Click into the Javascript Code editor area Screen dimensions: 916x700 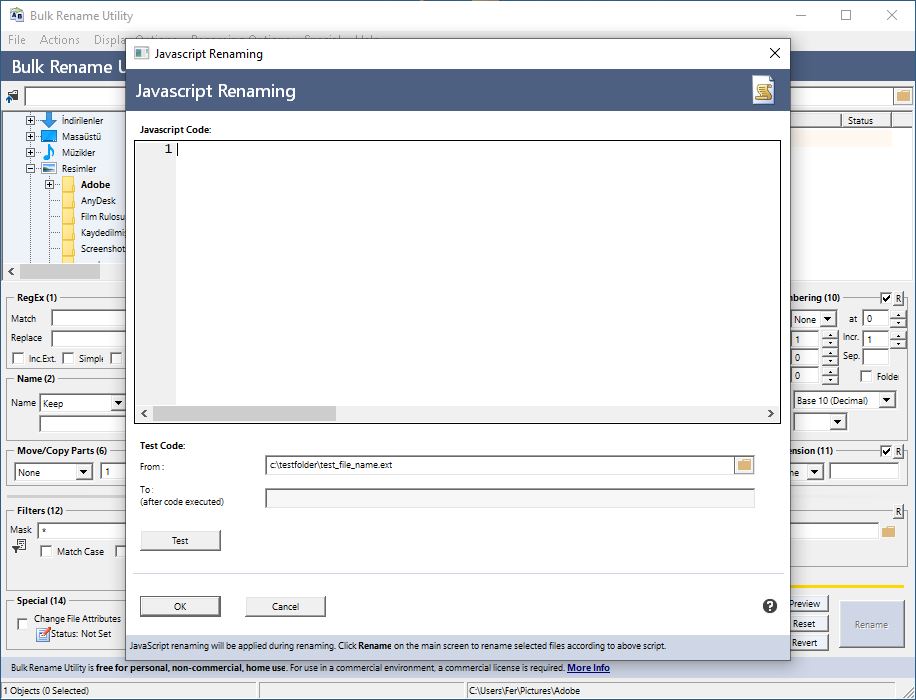[477, 273]
